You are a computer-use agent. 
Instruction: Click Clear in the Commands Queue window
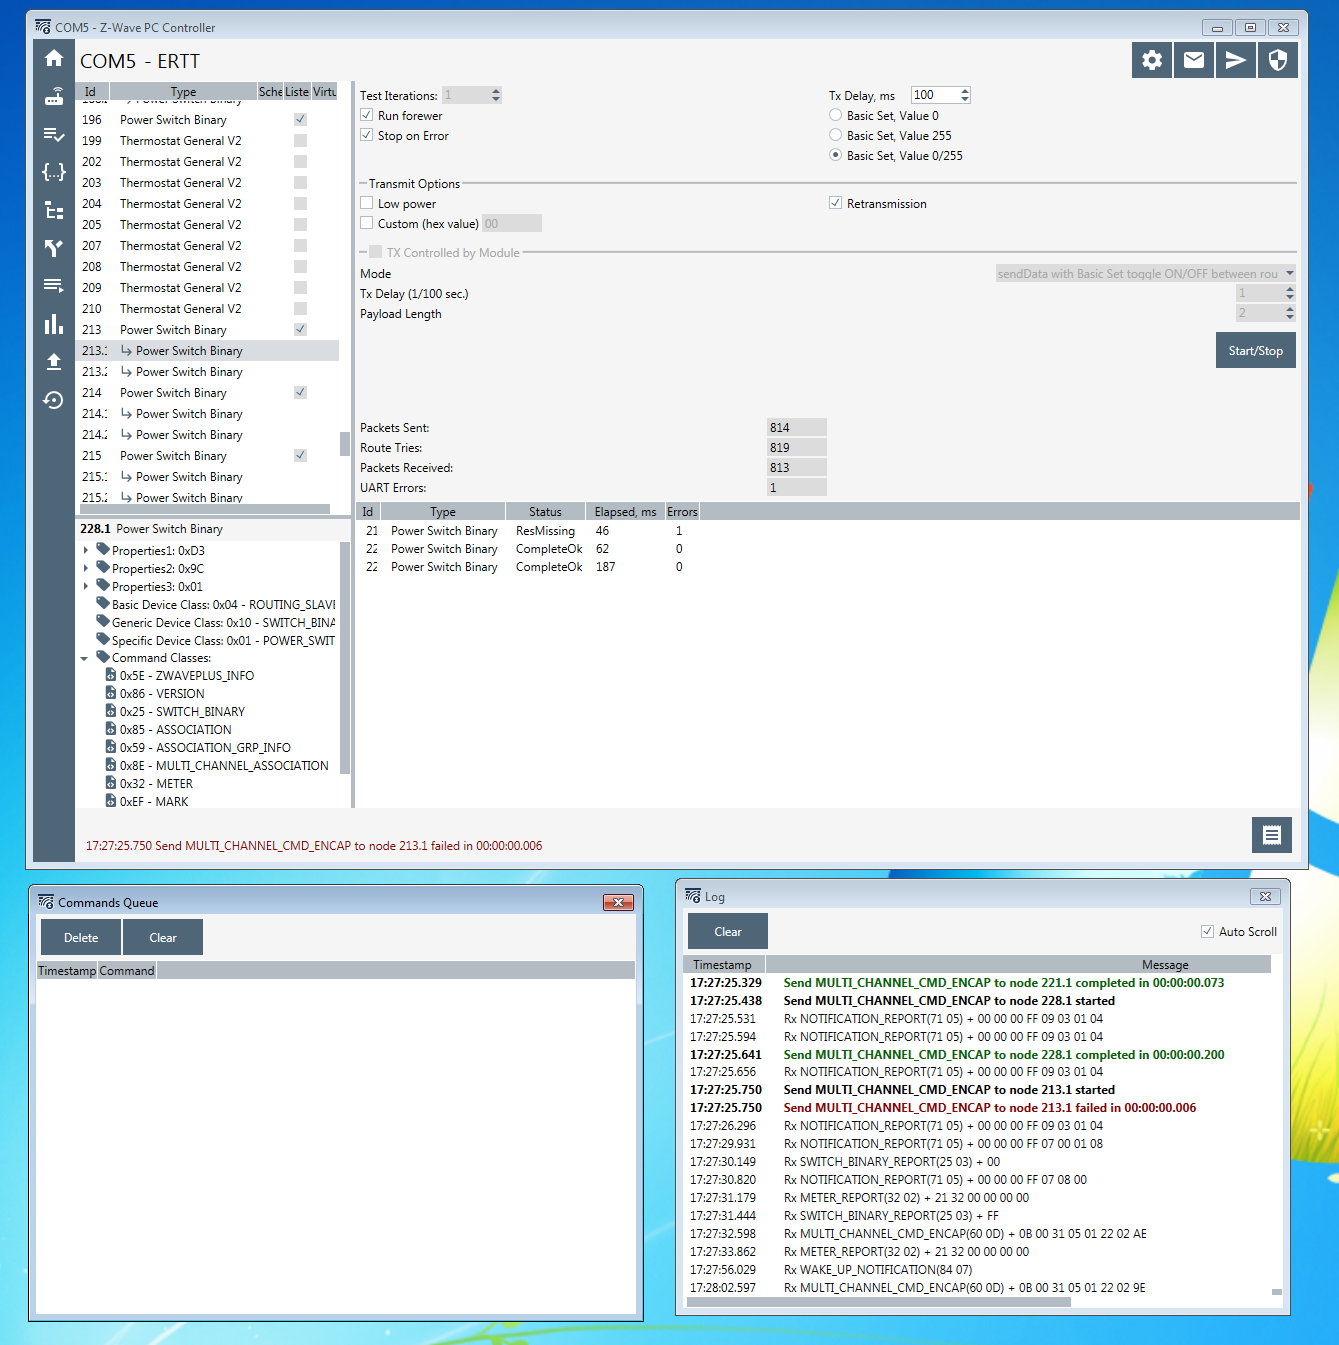pos(163,937)
